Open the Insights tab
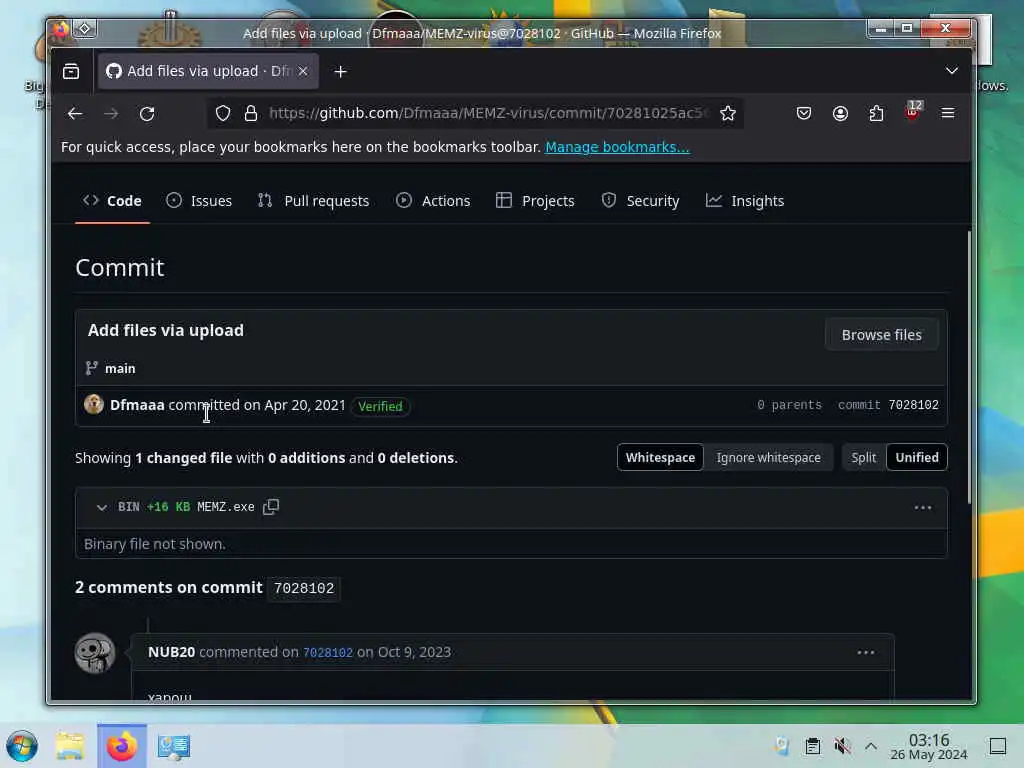Screen dimensions: 1024x768 point(745,200)
